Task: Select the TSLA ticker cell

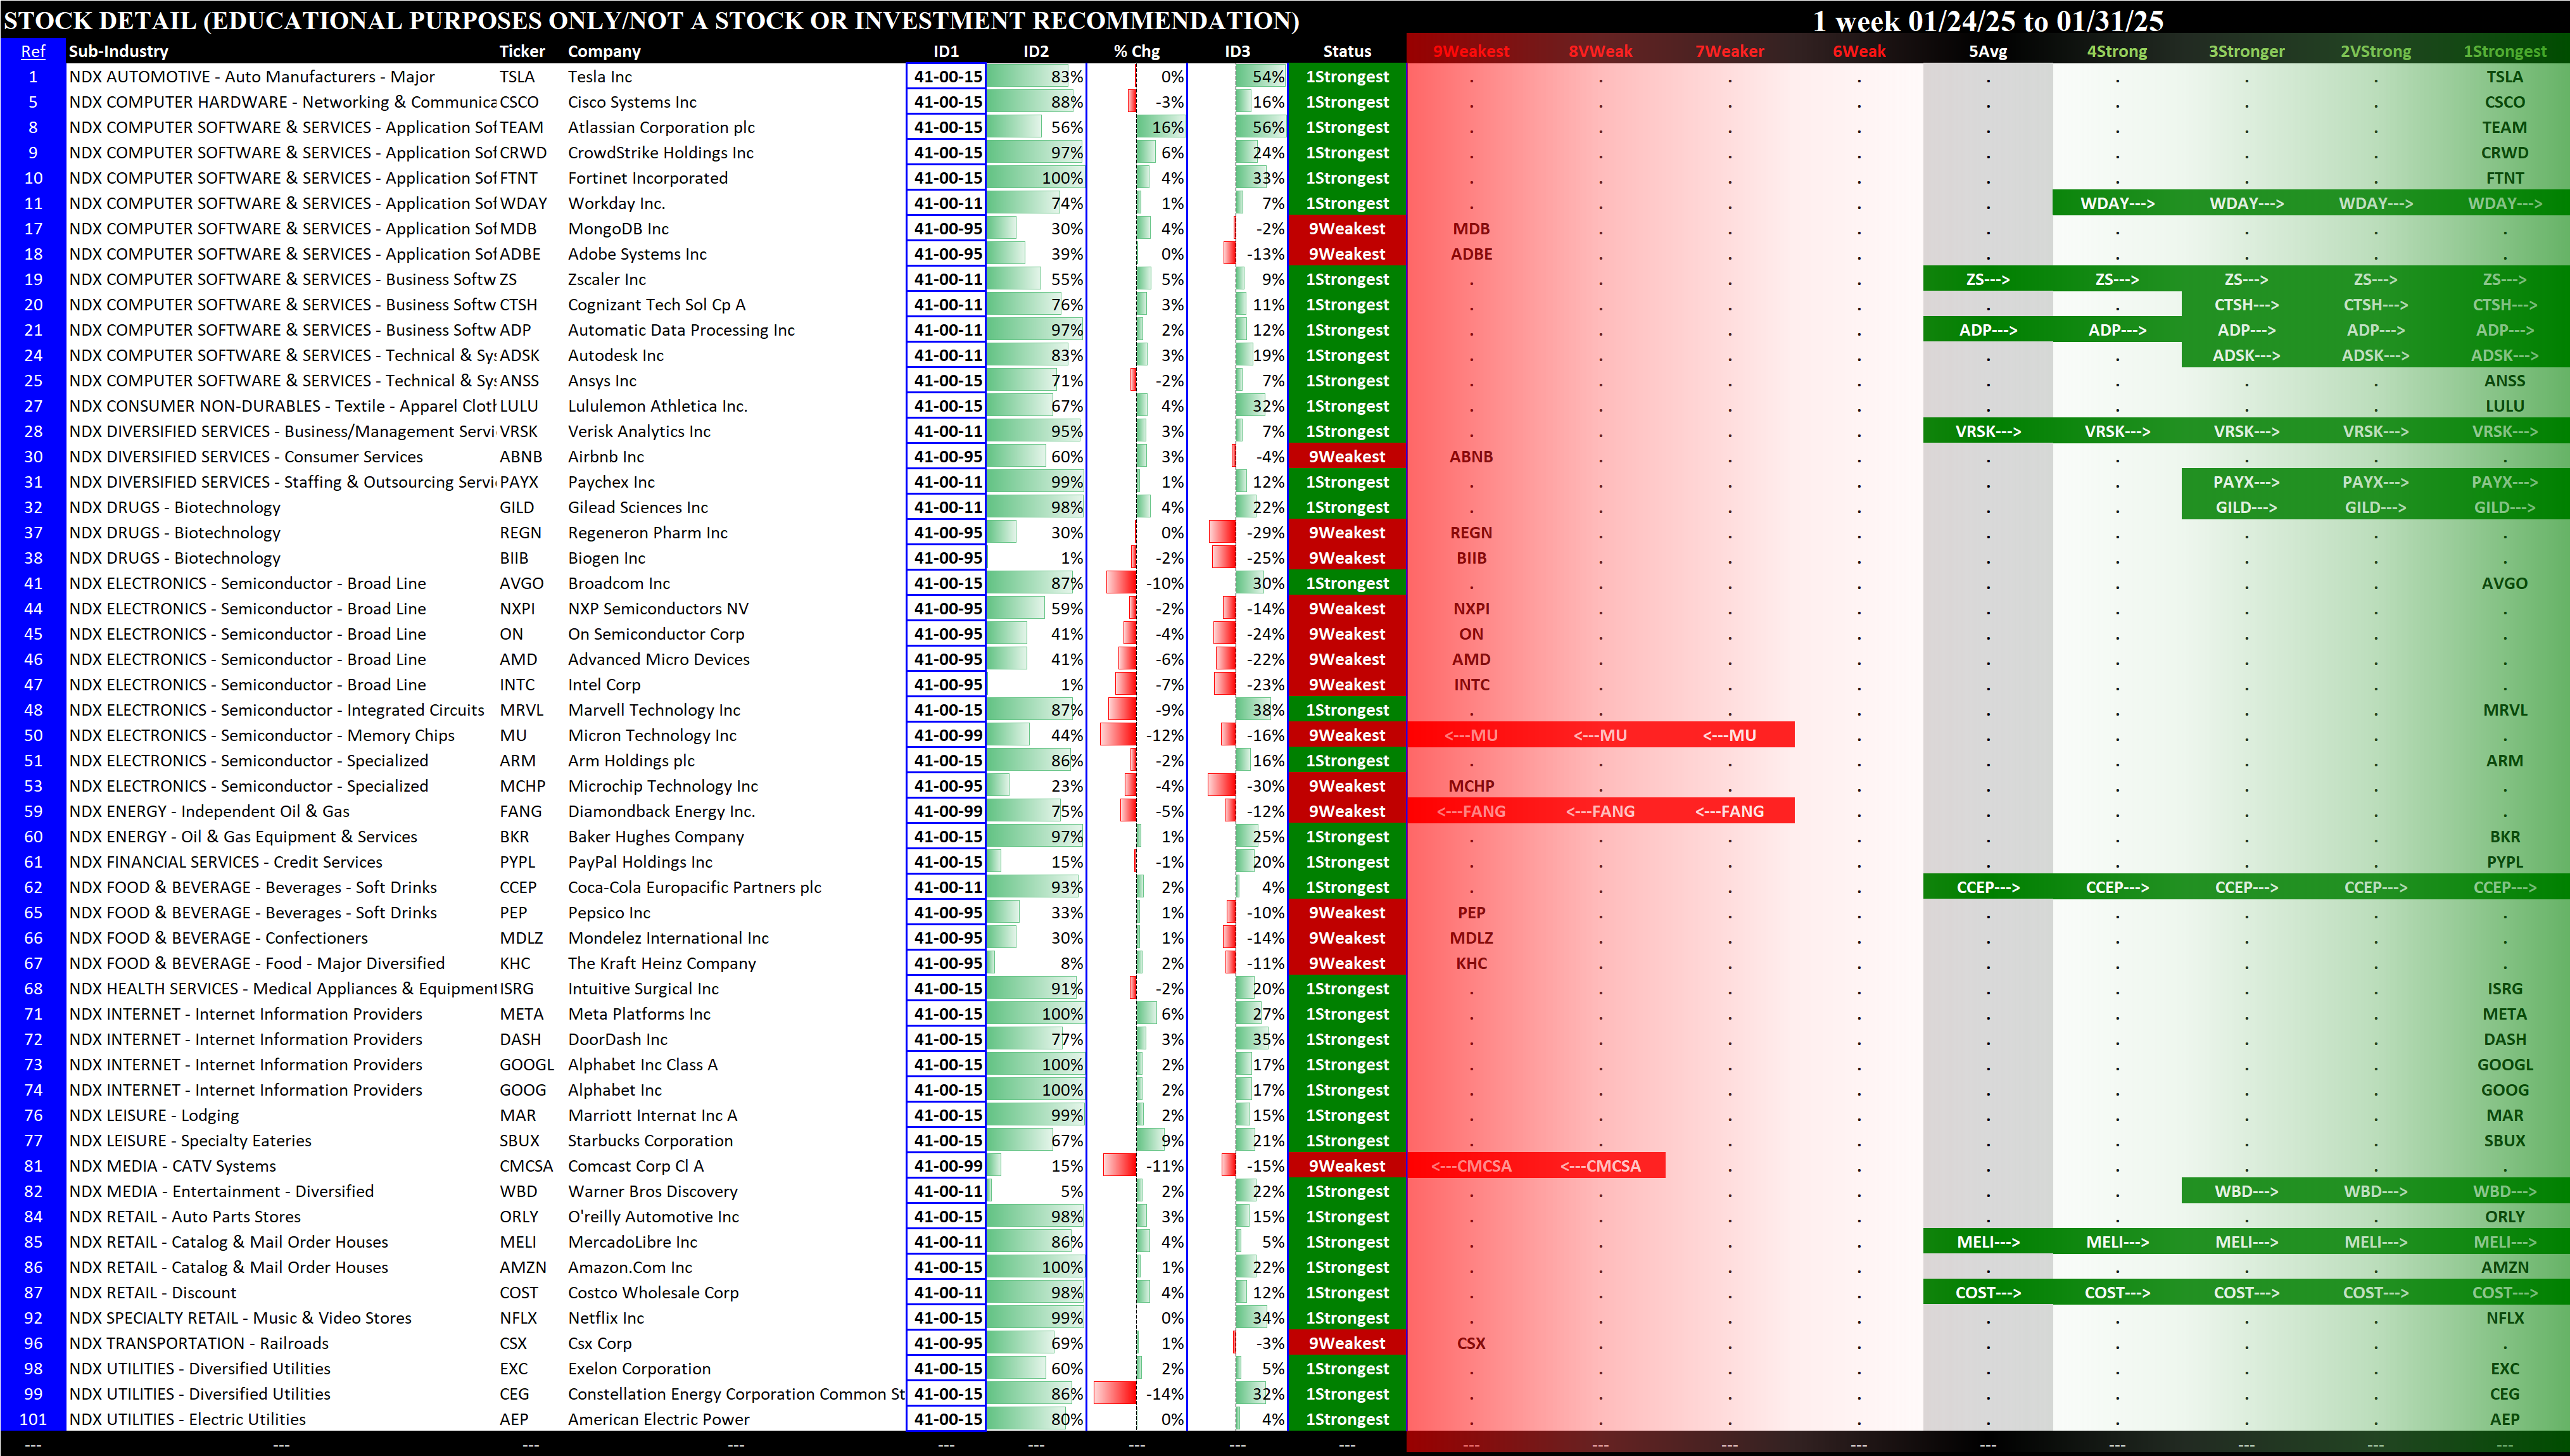Action: (517, 77)
